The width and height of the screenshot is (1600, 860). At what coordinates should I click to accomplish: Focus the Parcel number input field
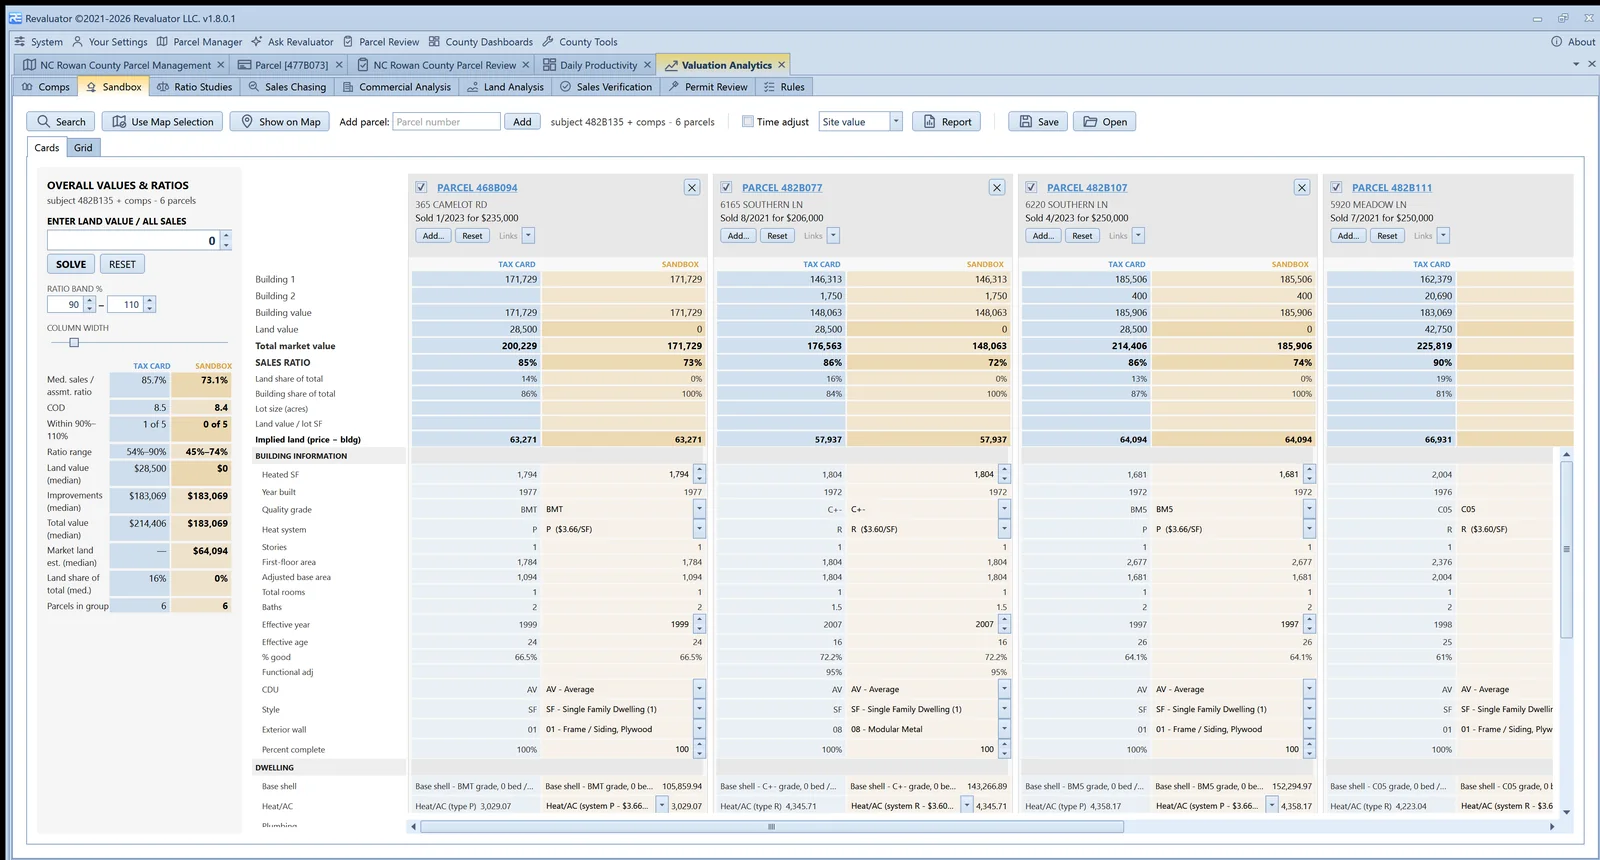click(x=446, y=122)
